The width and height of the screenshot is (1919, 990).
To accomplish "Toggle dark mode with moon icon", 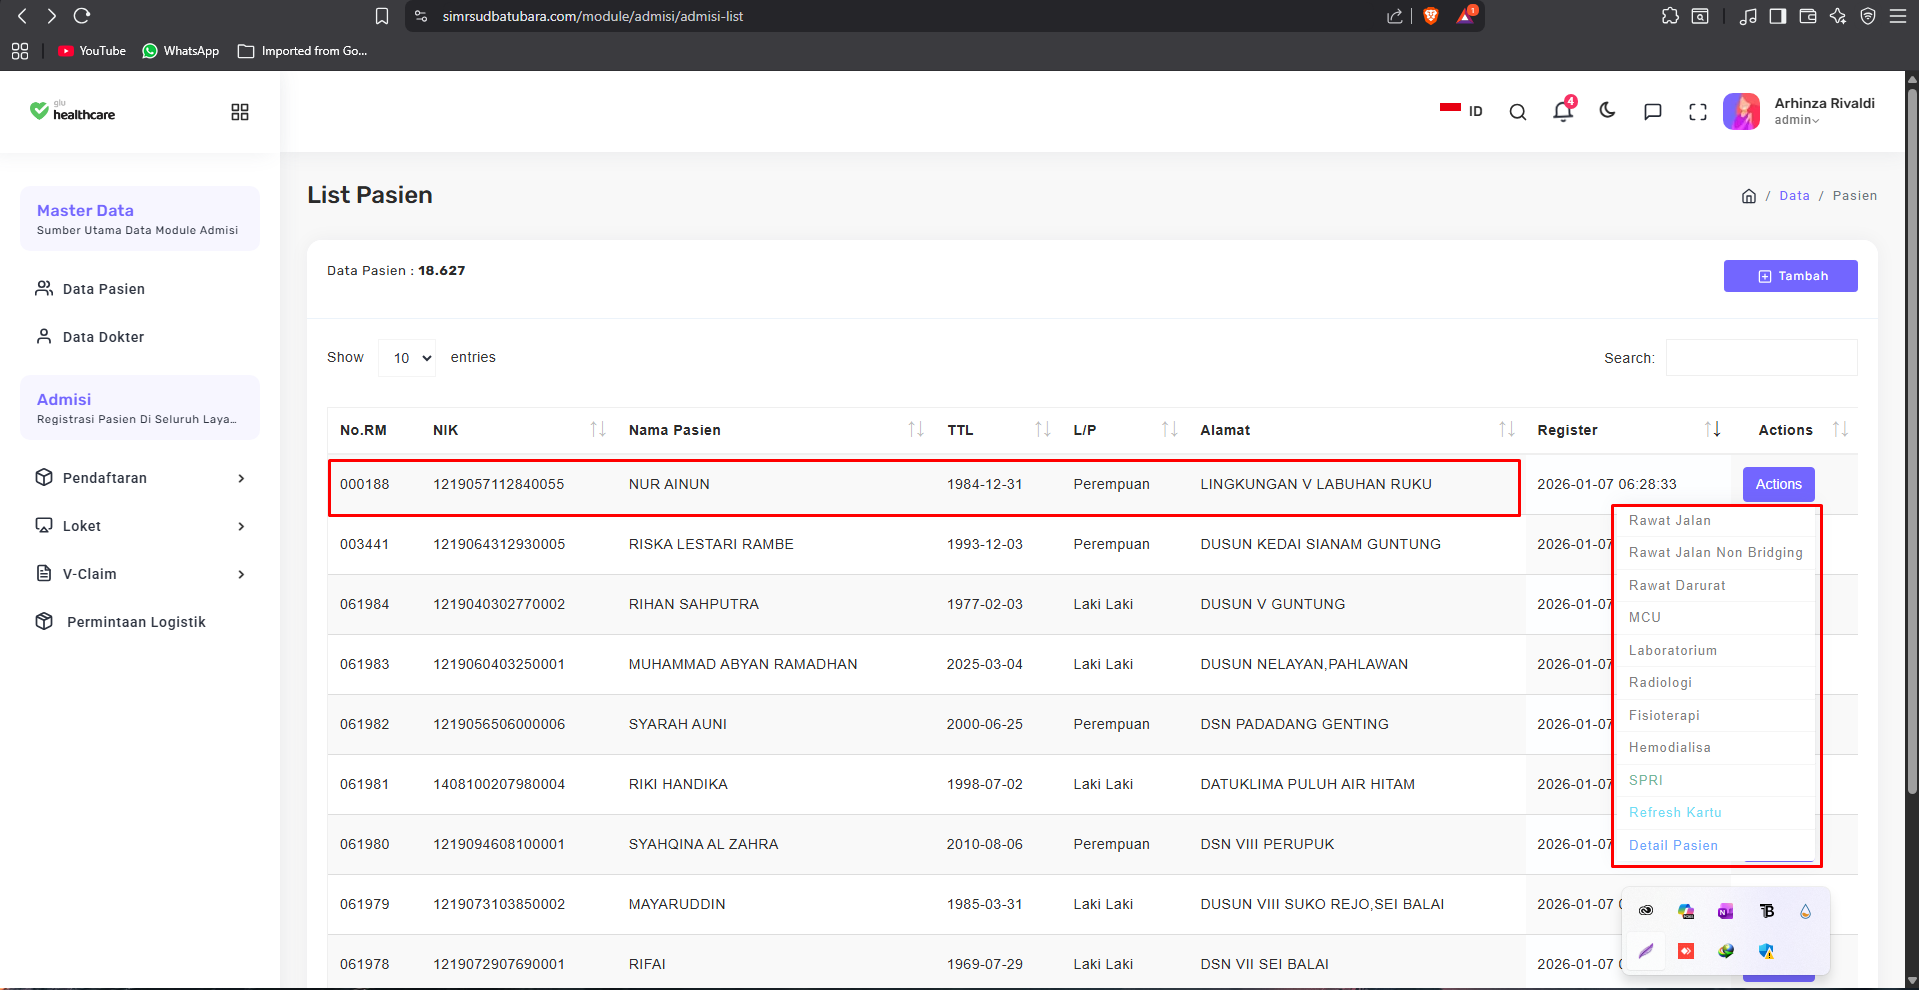I will click(1607, 110).
